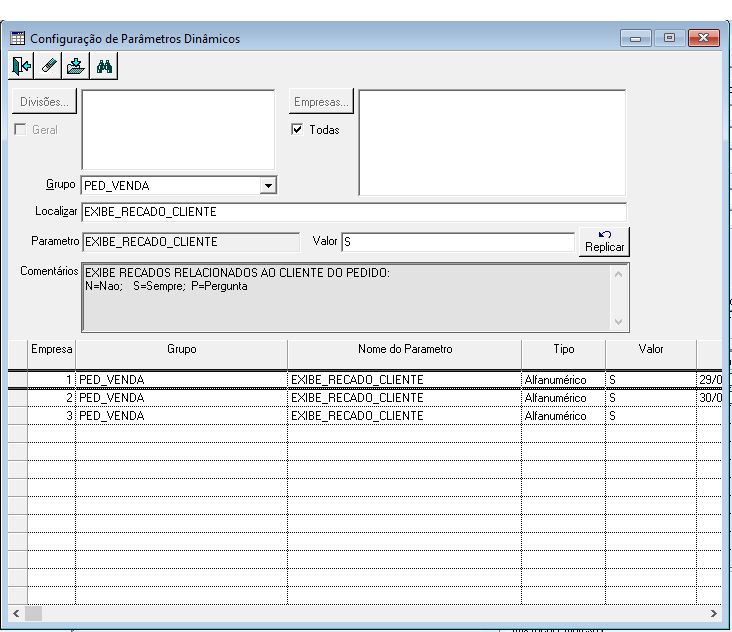The image size is (732, 632).
Task: Select the row selector for empresa 3
Action: (x=18, y=416)
